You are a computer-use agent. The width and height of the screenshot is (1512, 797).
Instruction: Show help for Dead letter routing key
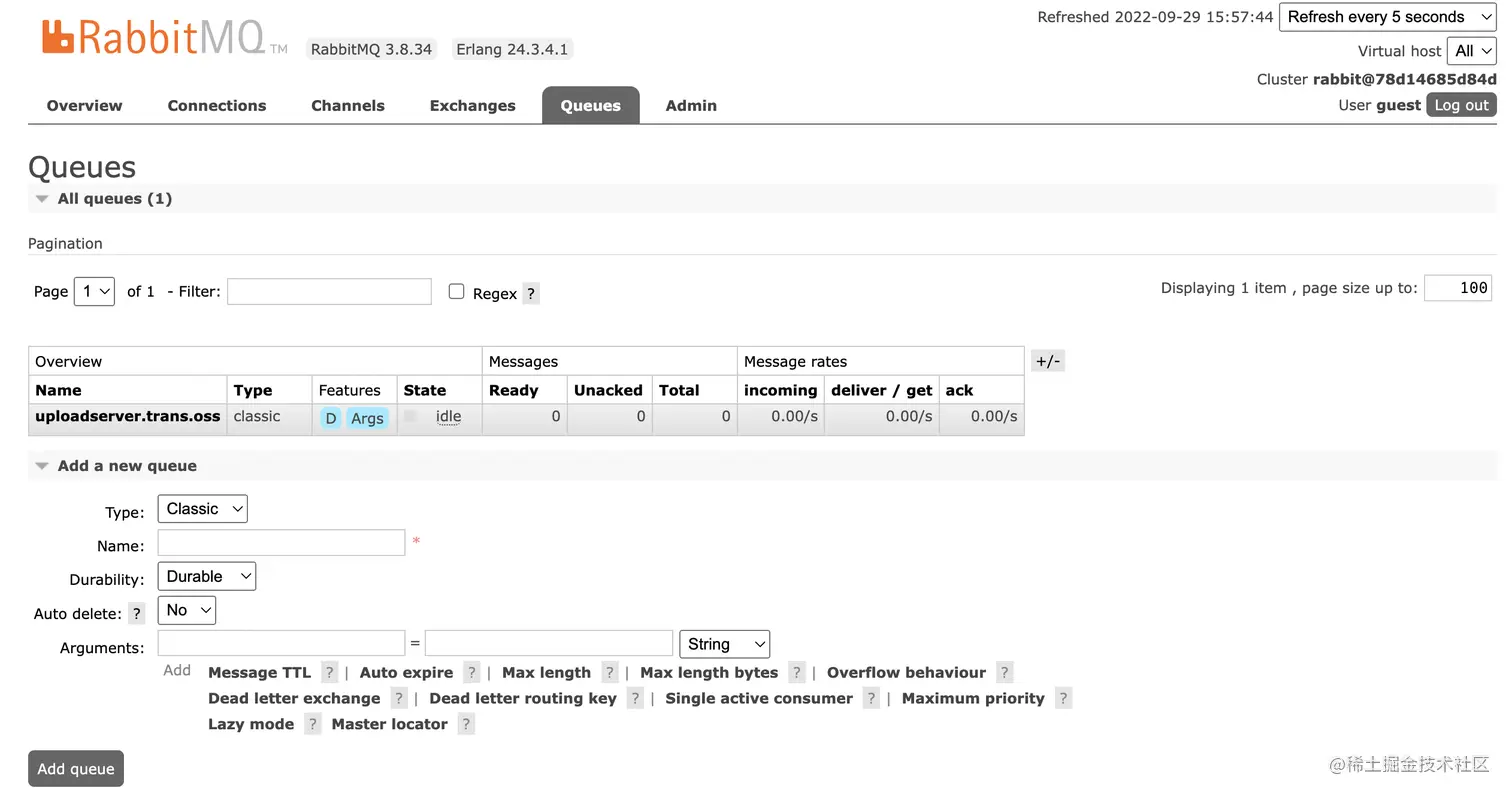[x=634, y=699]
